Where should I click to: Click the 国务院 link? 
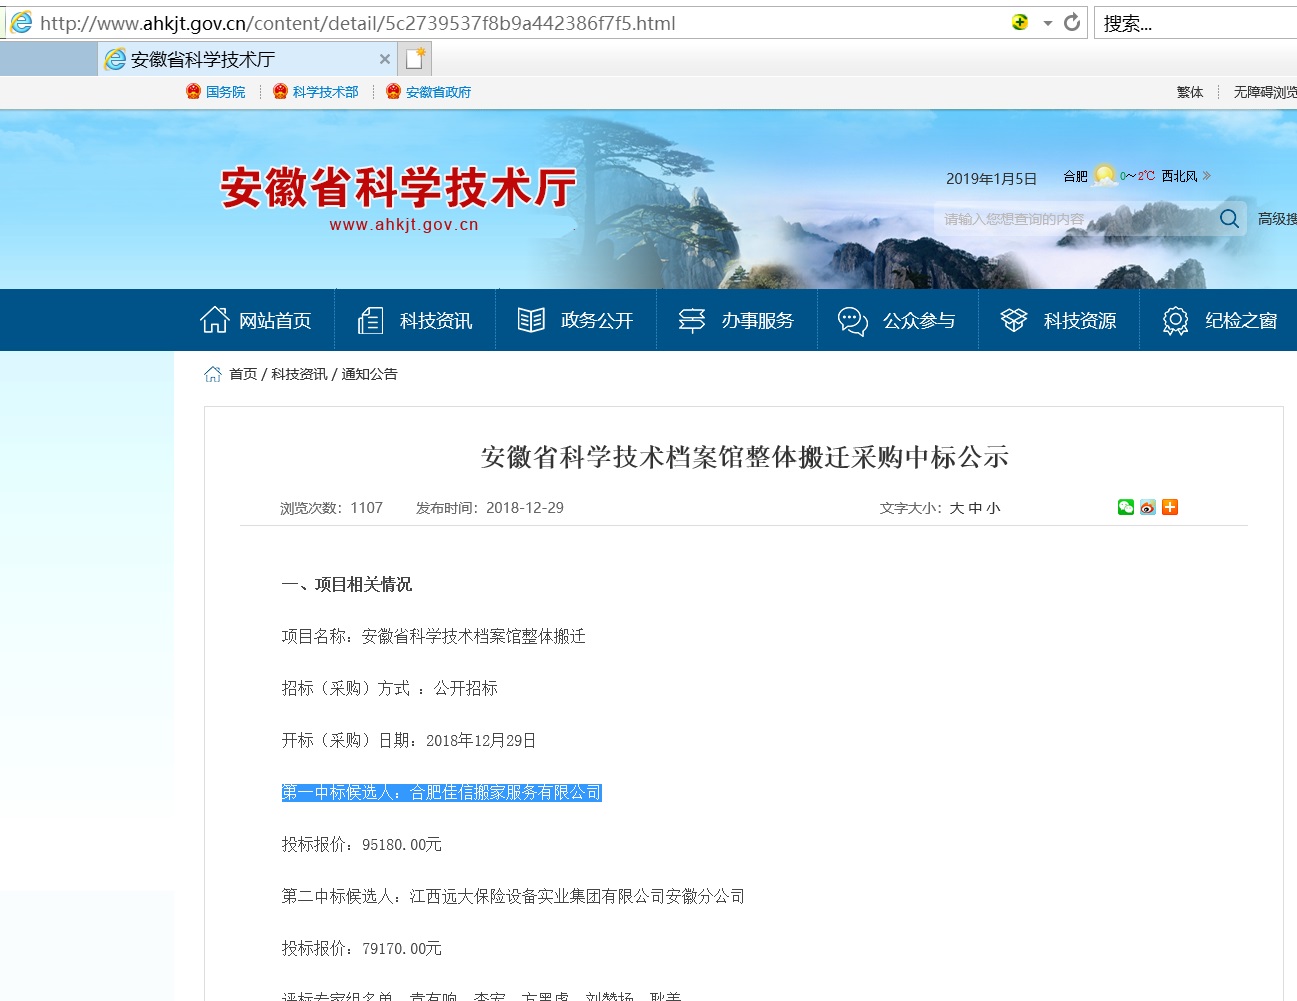225,92
